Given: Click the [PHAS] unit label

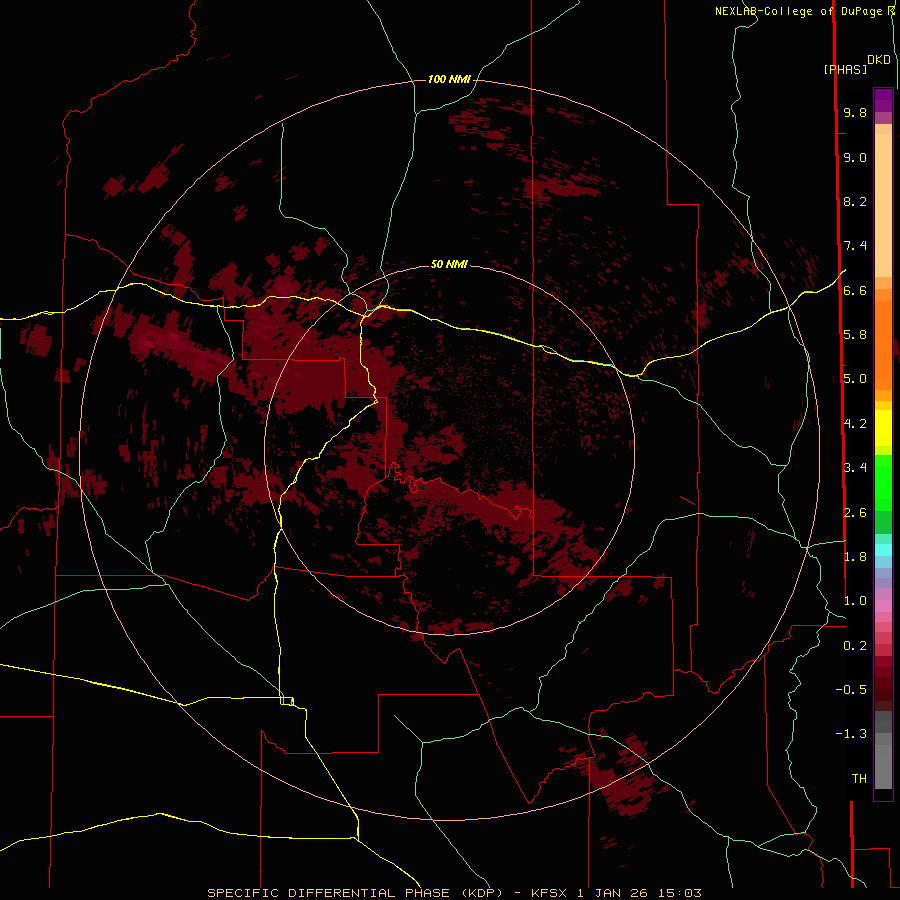Looking at the screenshot, I should pyautogui.click(x=845, y=69).
